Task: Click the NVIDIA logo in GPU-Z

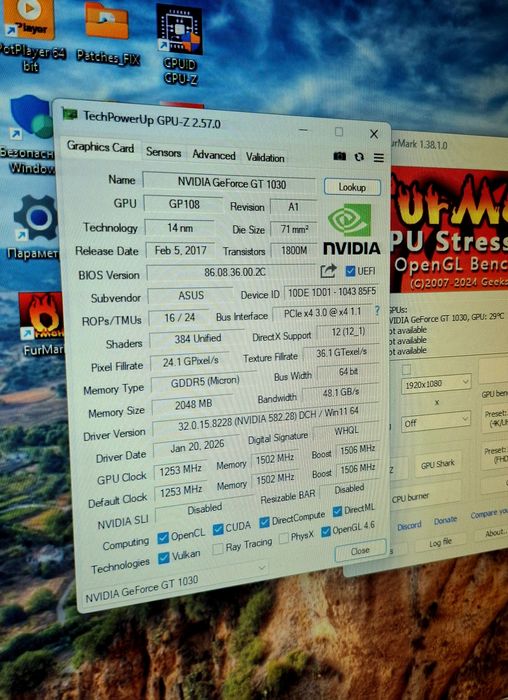Action: coord(352,229)
